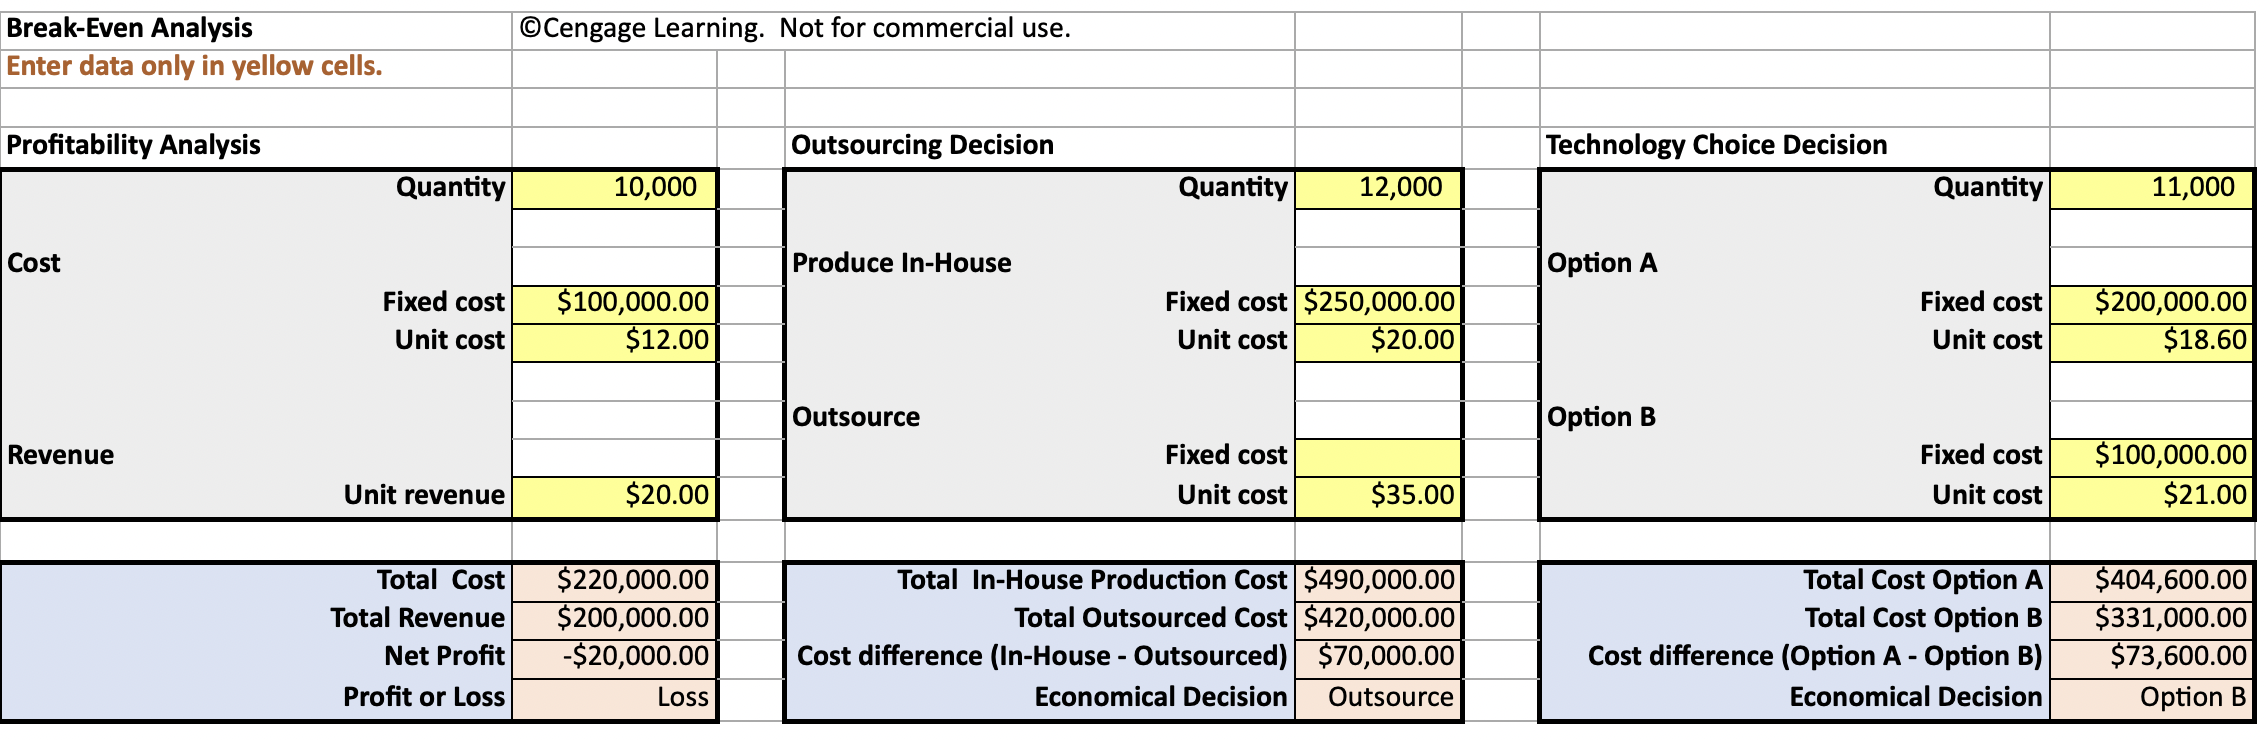This screenshot has height=740, width=2266.
Task: Select the Profitability Analysis quantity cell 10,000
Action: [614, 188]
